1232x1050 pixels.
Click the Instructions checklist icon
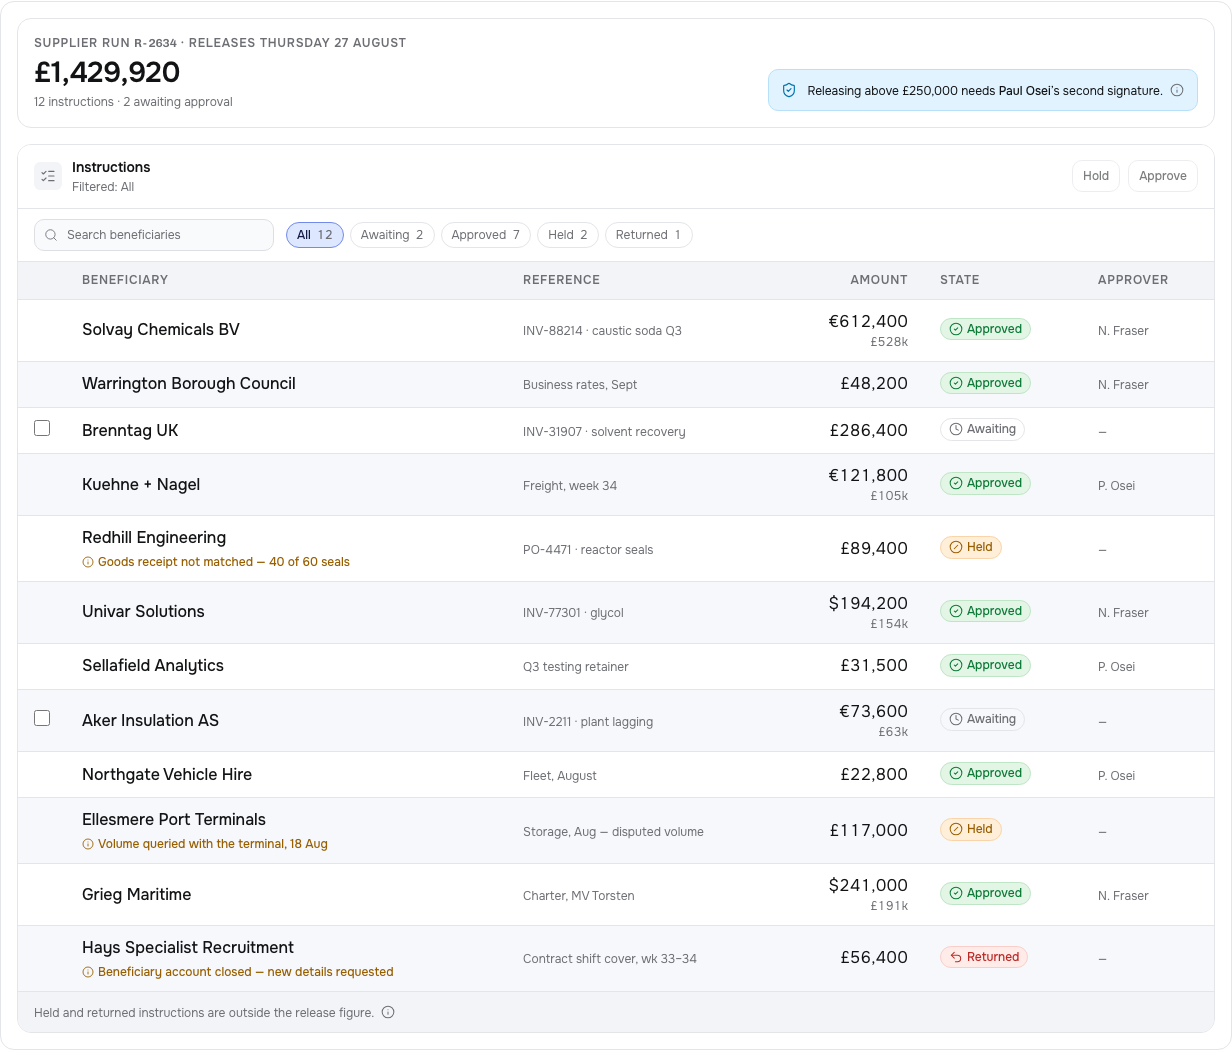pos(48,176)
